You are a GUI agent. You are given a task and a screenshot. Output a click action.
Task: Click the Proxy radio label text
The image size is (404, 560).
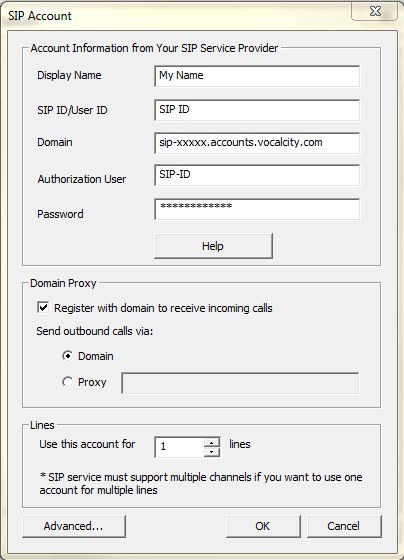click(92, 382)
